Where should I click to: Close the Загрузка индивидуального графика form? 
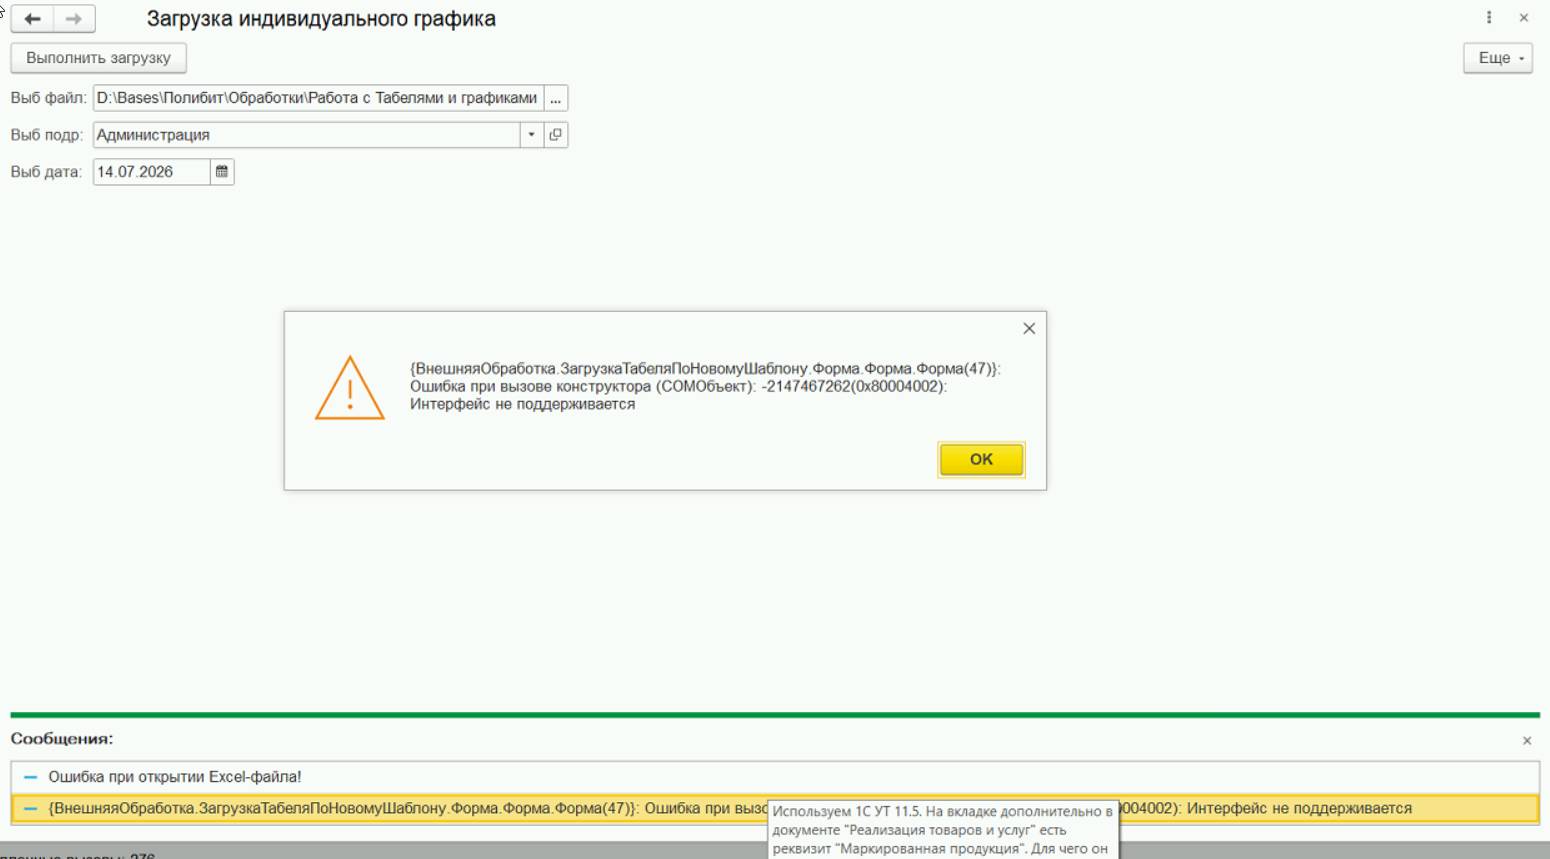(1524, 18)
